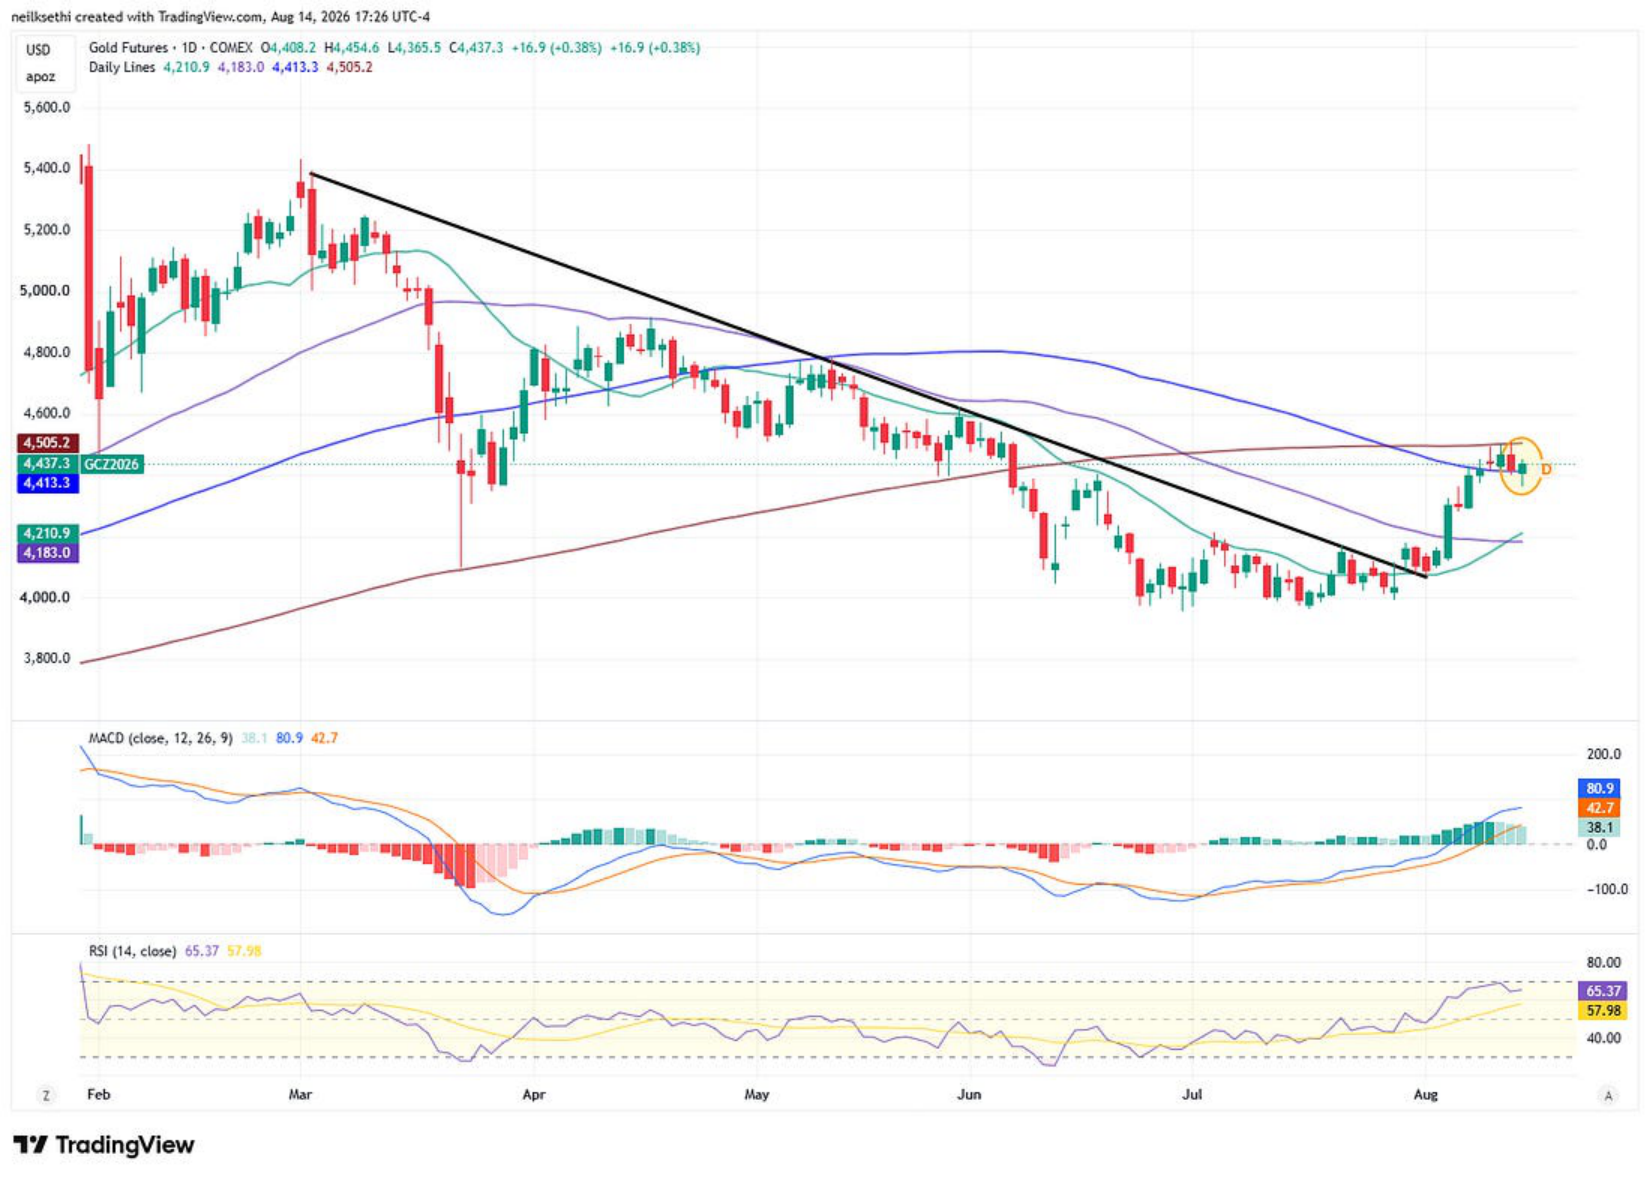Click the green 4,210.9 price tag on axis
The image size is (1650, 1179).
tap(47, 534)
